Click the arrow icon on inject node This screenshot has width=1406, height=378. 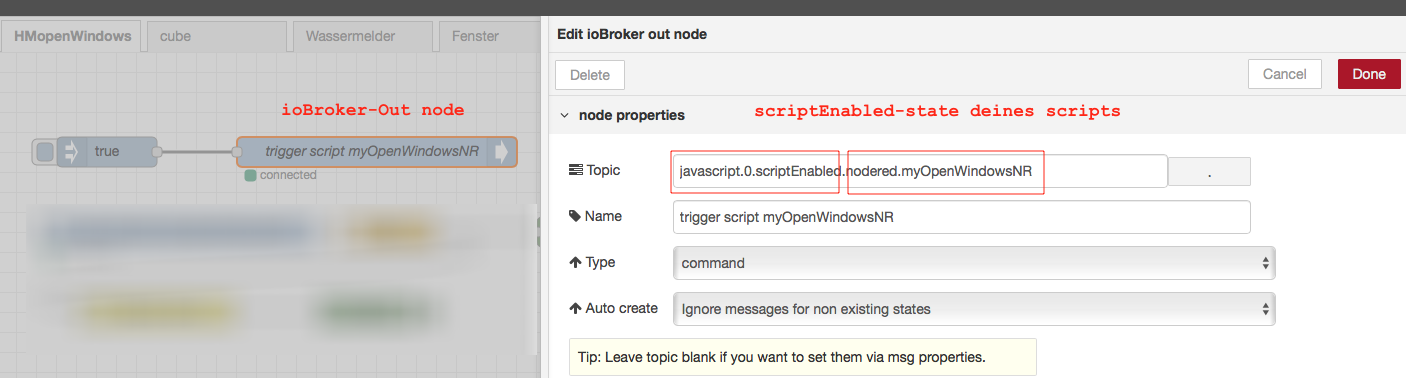72,152
